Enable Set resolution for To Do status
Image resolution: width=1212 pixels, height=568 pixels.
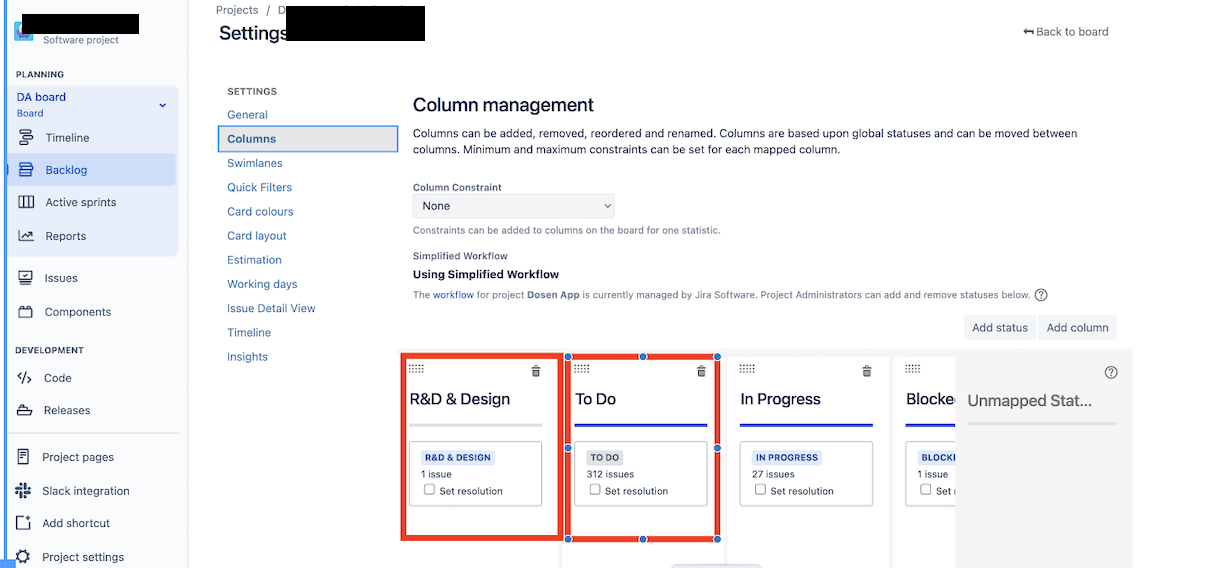click(x=595, y=490)
